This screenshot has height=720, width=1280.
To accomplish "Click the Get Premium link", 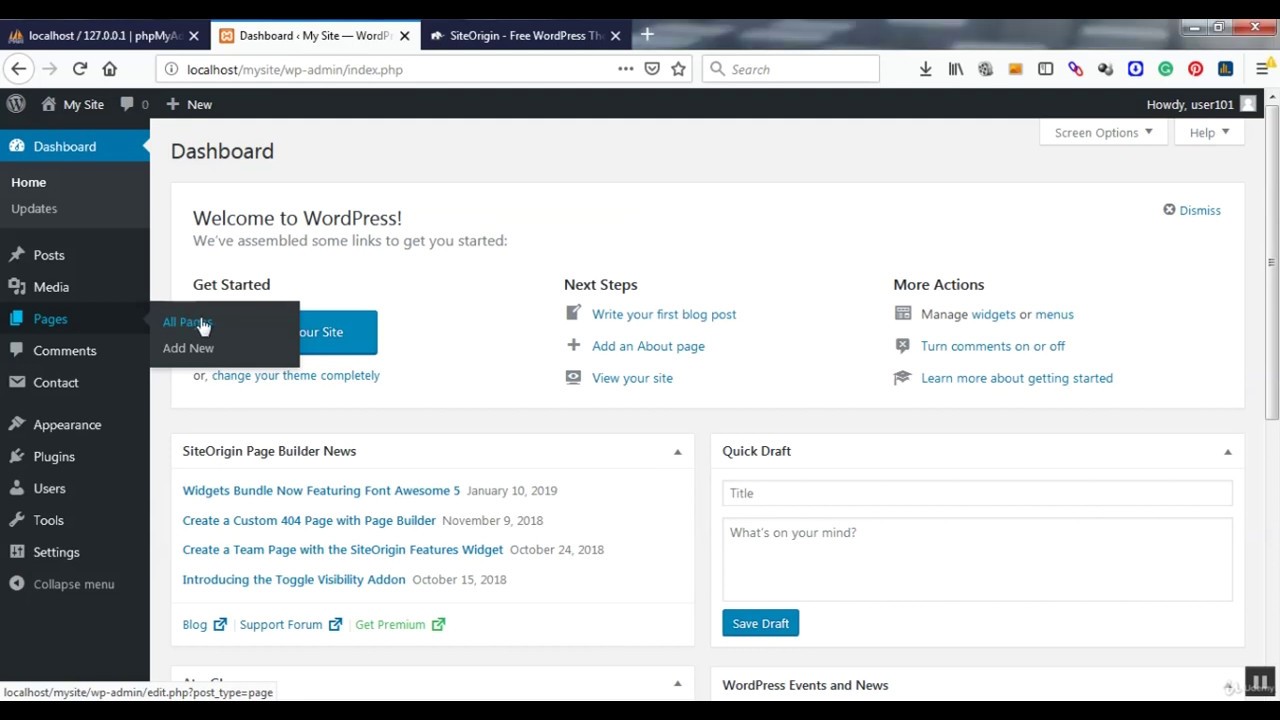I will [399, 624].
